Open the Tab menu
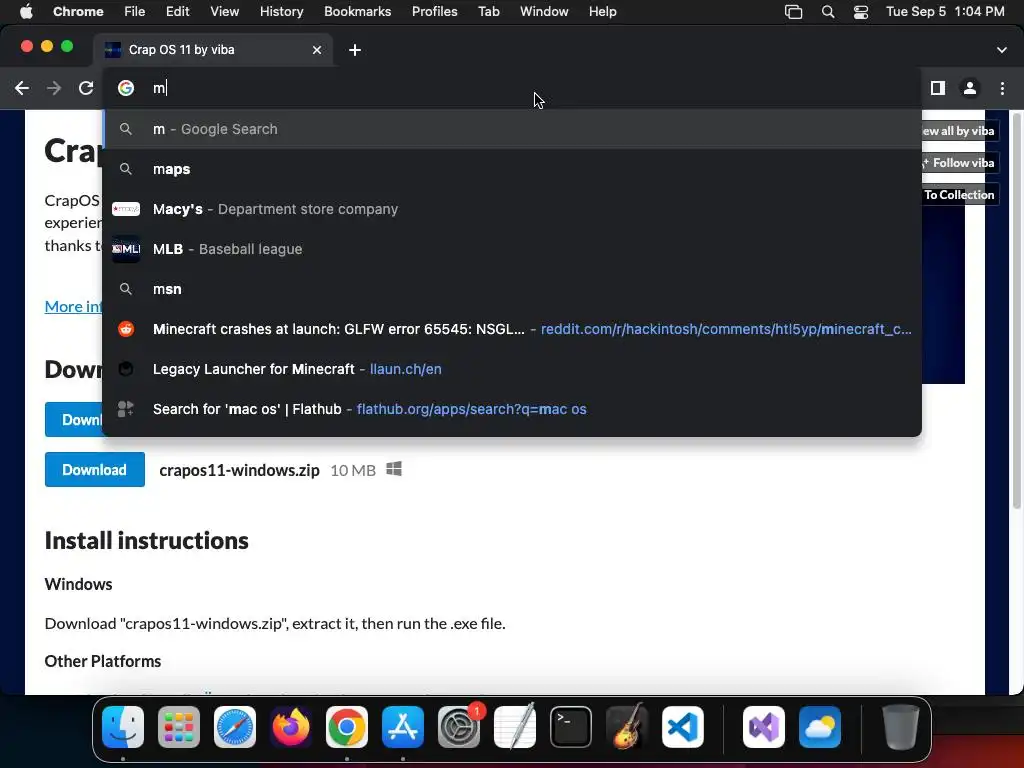Viewport: 1024px width, 768px height. click(x=488, y=12)
